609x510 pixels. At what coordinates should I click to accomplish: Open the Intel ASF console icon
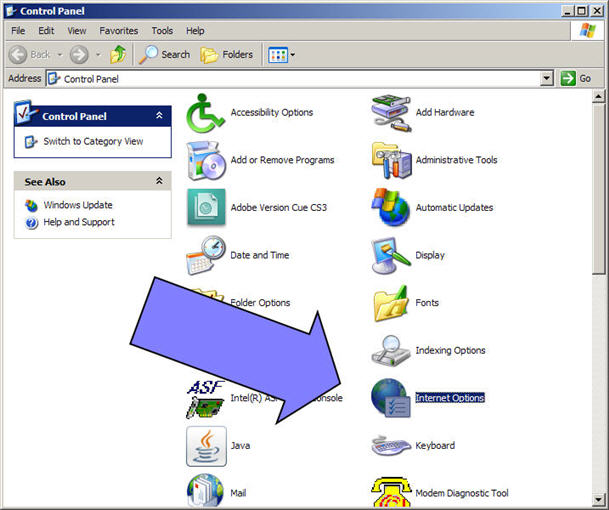coord(205,399)
